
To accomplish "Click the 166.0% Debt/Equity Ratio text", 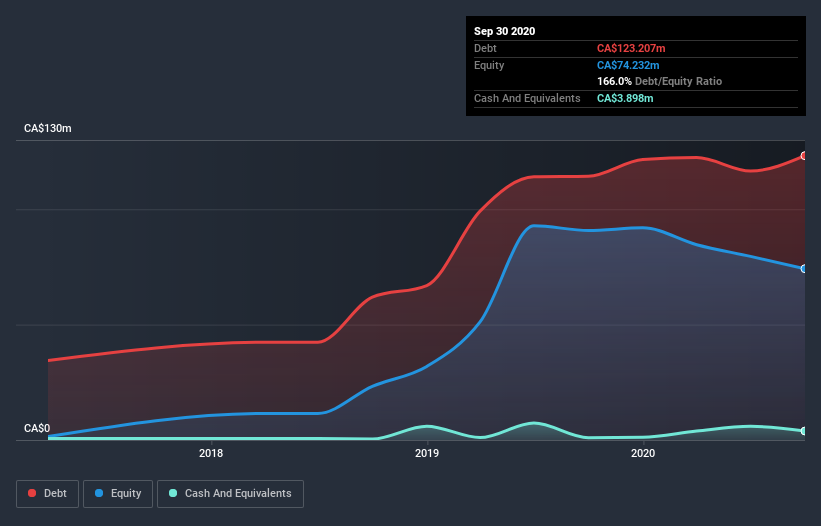I will [x=659, y=81].
